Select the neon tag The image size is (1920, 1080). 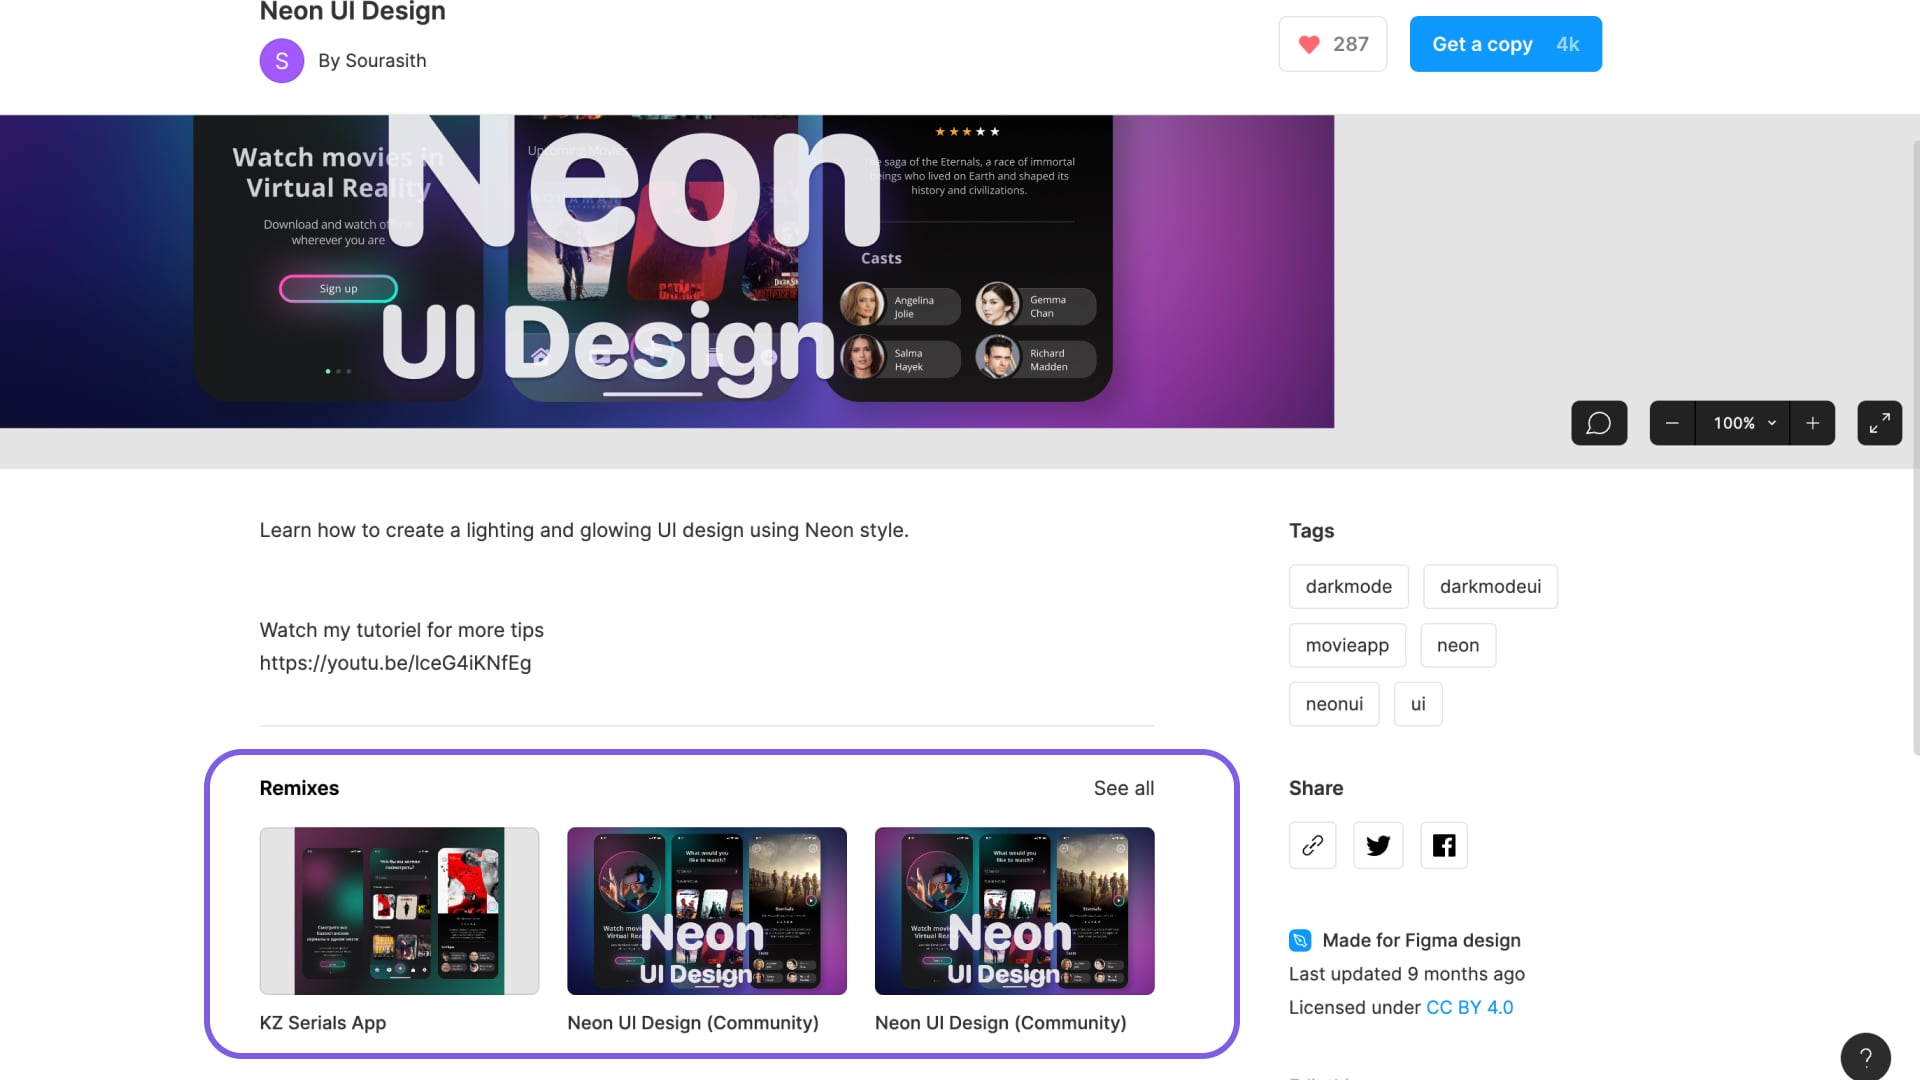[1458, 645]
